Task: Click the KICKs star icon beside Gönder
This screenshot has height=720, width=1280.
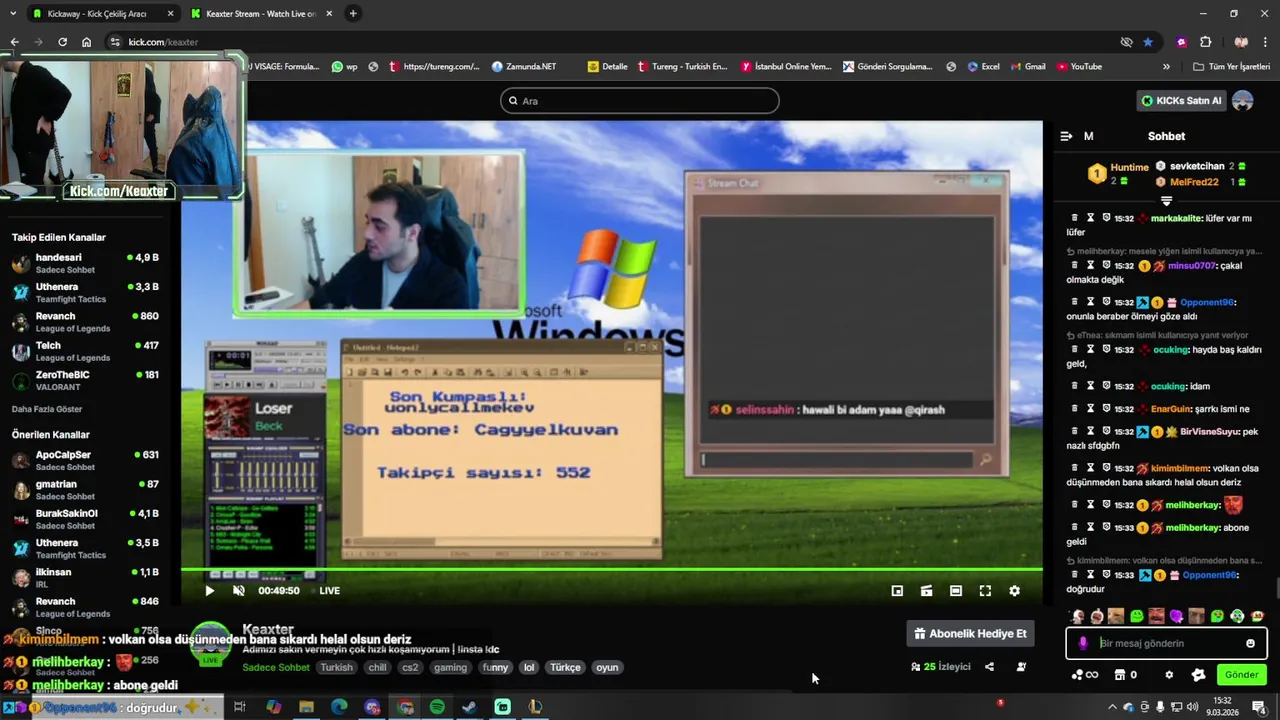Action: click(1198, 675)
